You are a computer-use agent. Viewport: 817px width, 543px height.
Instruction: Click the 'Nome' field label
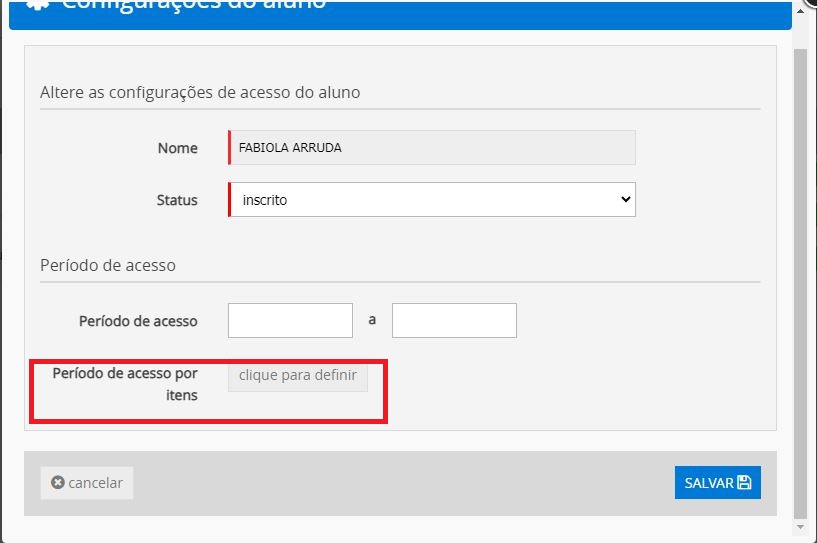178,148
